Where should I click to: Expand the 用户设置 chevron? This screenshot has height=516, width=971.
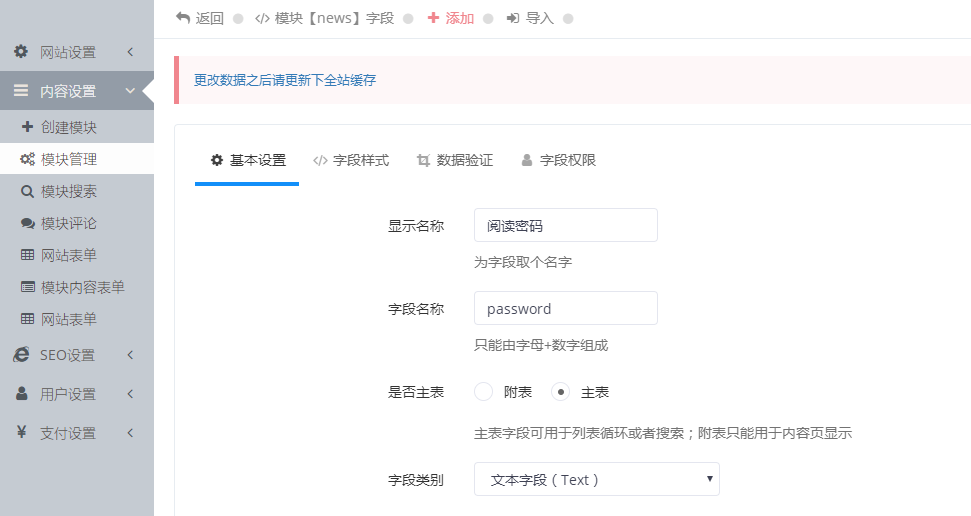pos(130,393)
